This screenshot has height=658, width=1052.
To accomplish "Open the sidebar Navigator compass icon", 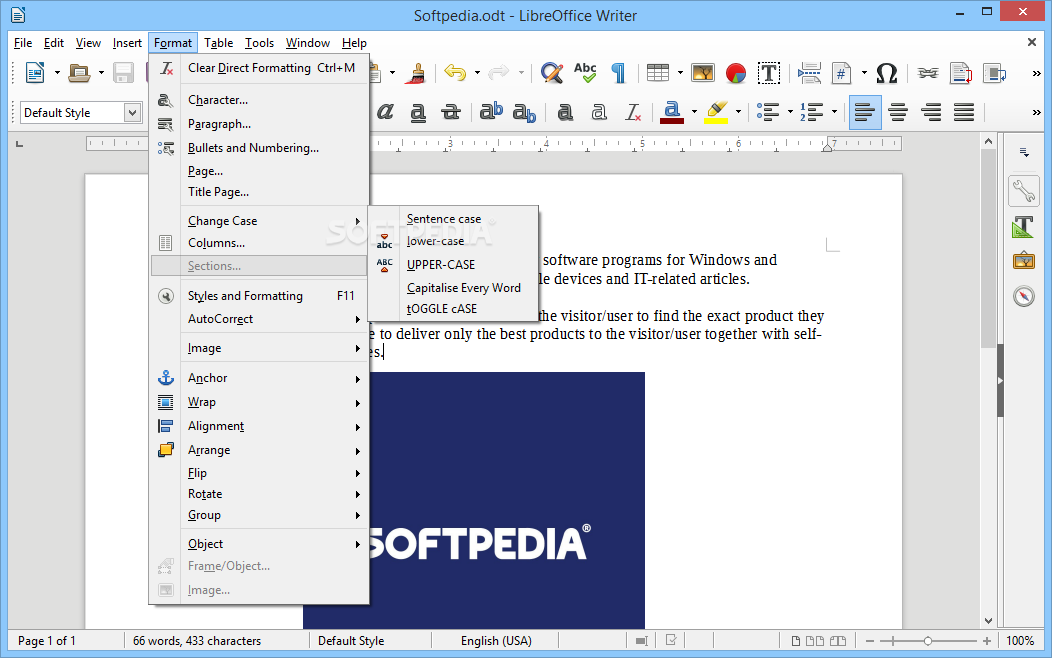I will tap(1024, 296).
